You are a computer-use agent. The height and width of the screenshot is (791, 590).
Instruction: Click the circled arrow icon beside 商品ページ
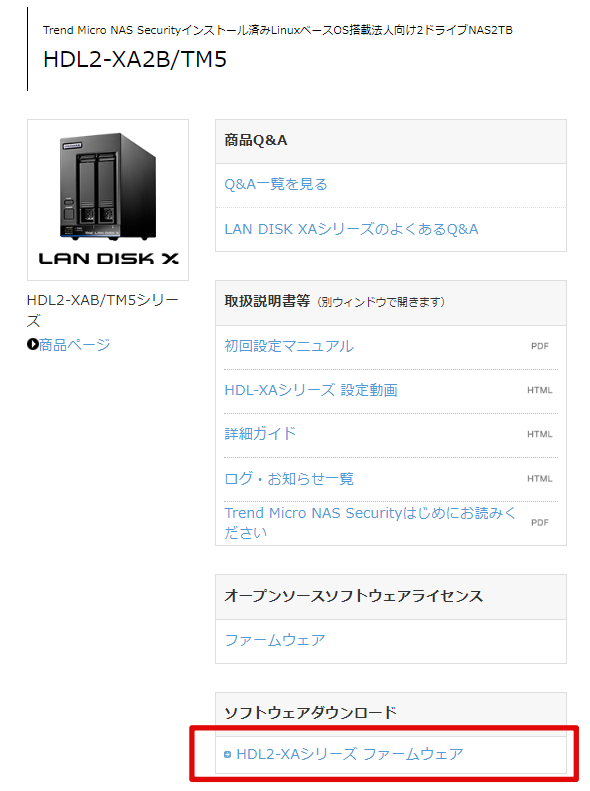[33, 345]
